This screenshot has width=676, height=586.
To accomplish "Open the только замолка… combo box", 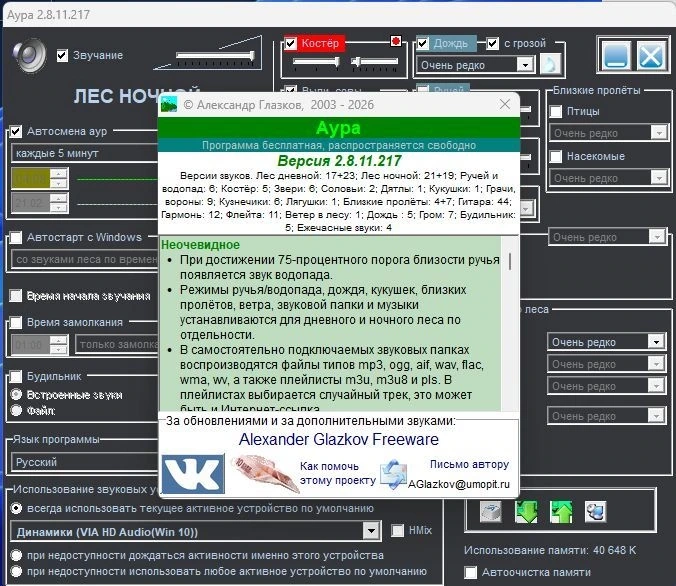I will click(117, 345).
